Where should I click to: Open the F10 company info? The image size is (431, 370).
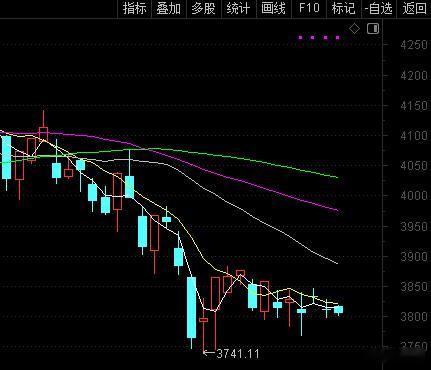click(x=309, y=8)
